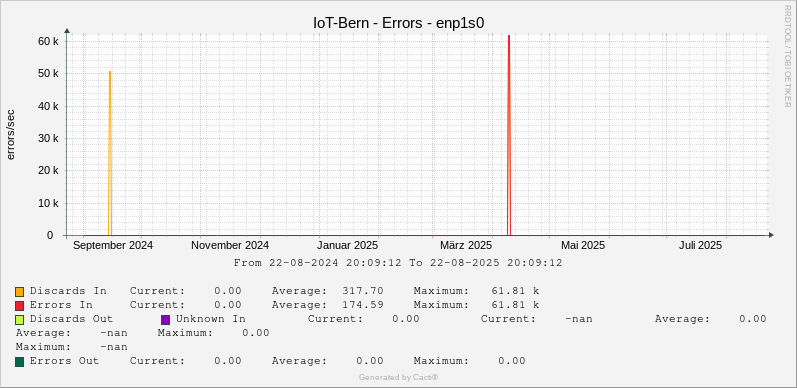Viewport: 797px width, 388px height.
Task: Click the From/To date range text
Action: click(x=398, y=263)
